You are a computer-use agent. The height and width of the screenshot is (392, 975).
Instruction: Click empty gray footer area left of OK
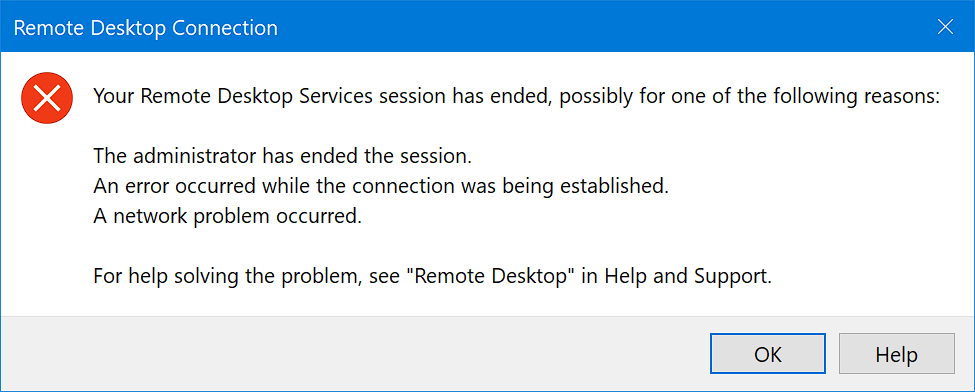point(354,354)
